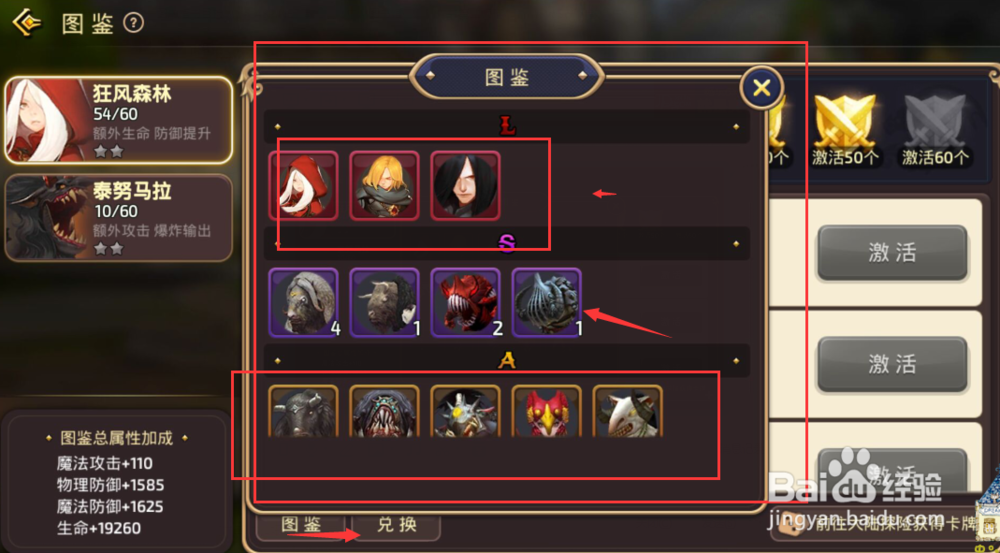
Task: Pick the red rooster A card
Action: (x=547, y=411)
